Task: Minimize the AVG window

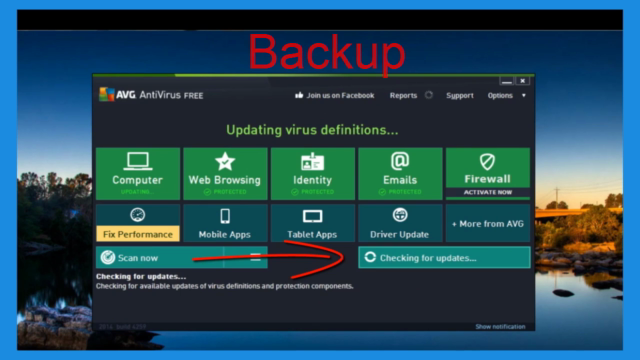Action: pos(507,81)
